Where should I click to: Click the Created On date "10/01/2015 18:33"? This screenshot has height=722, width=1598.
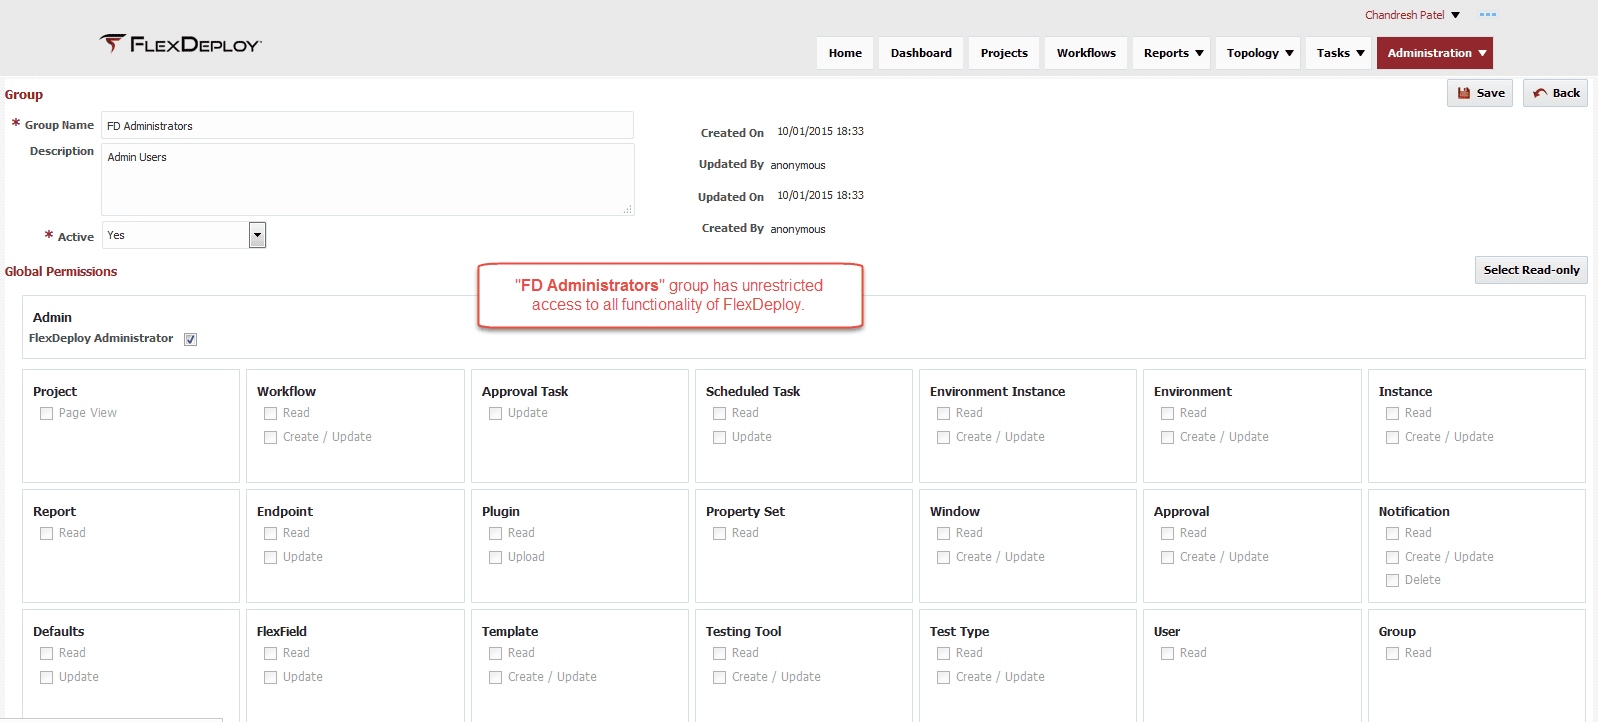click(820, 131)
